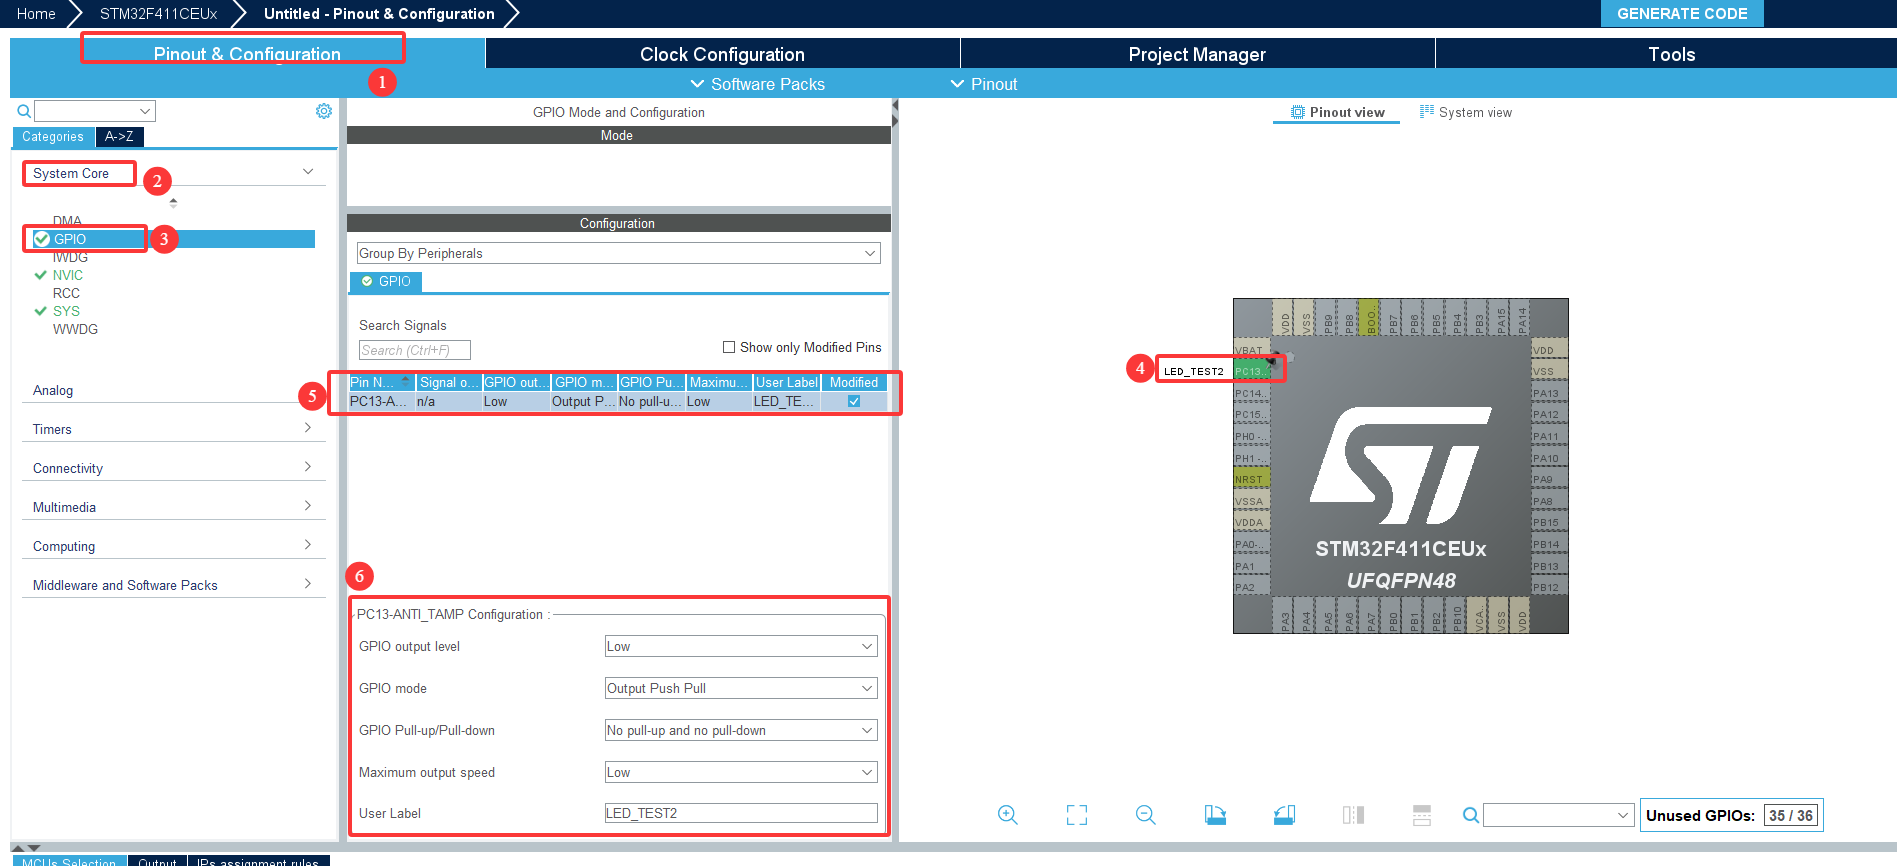Click STM32F411CEUx in the breadcrumb
The width and height of the screenshot is (1897, 866).
(158, 14)
